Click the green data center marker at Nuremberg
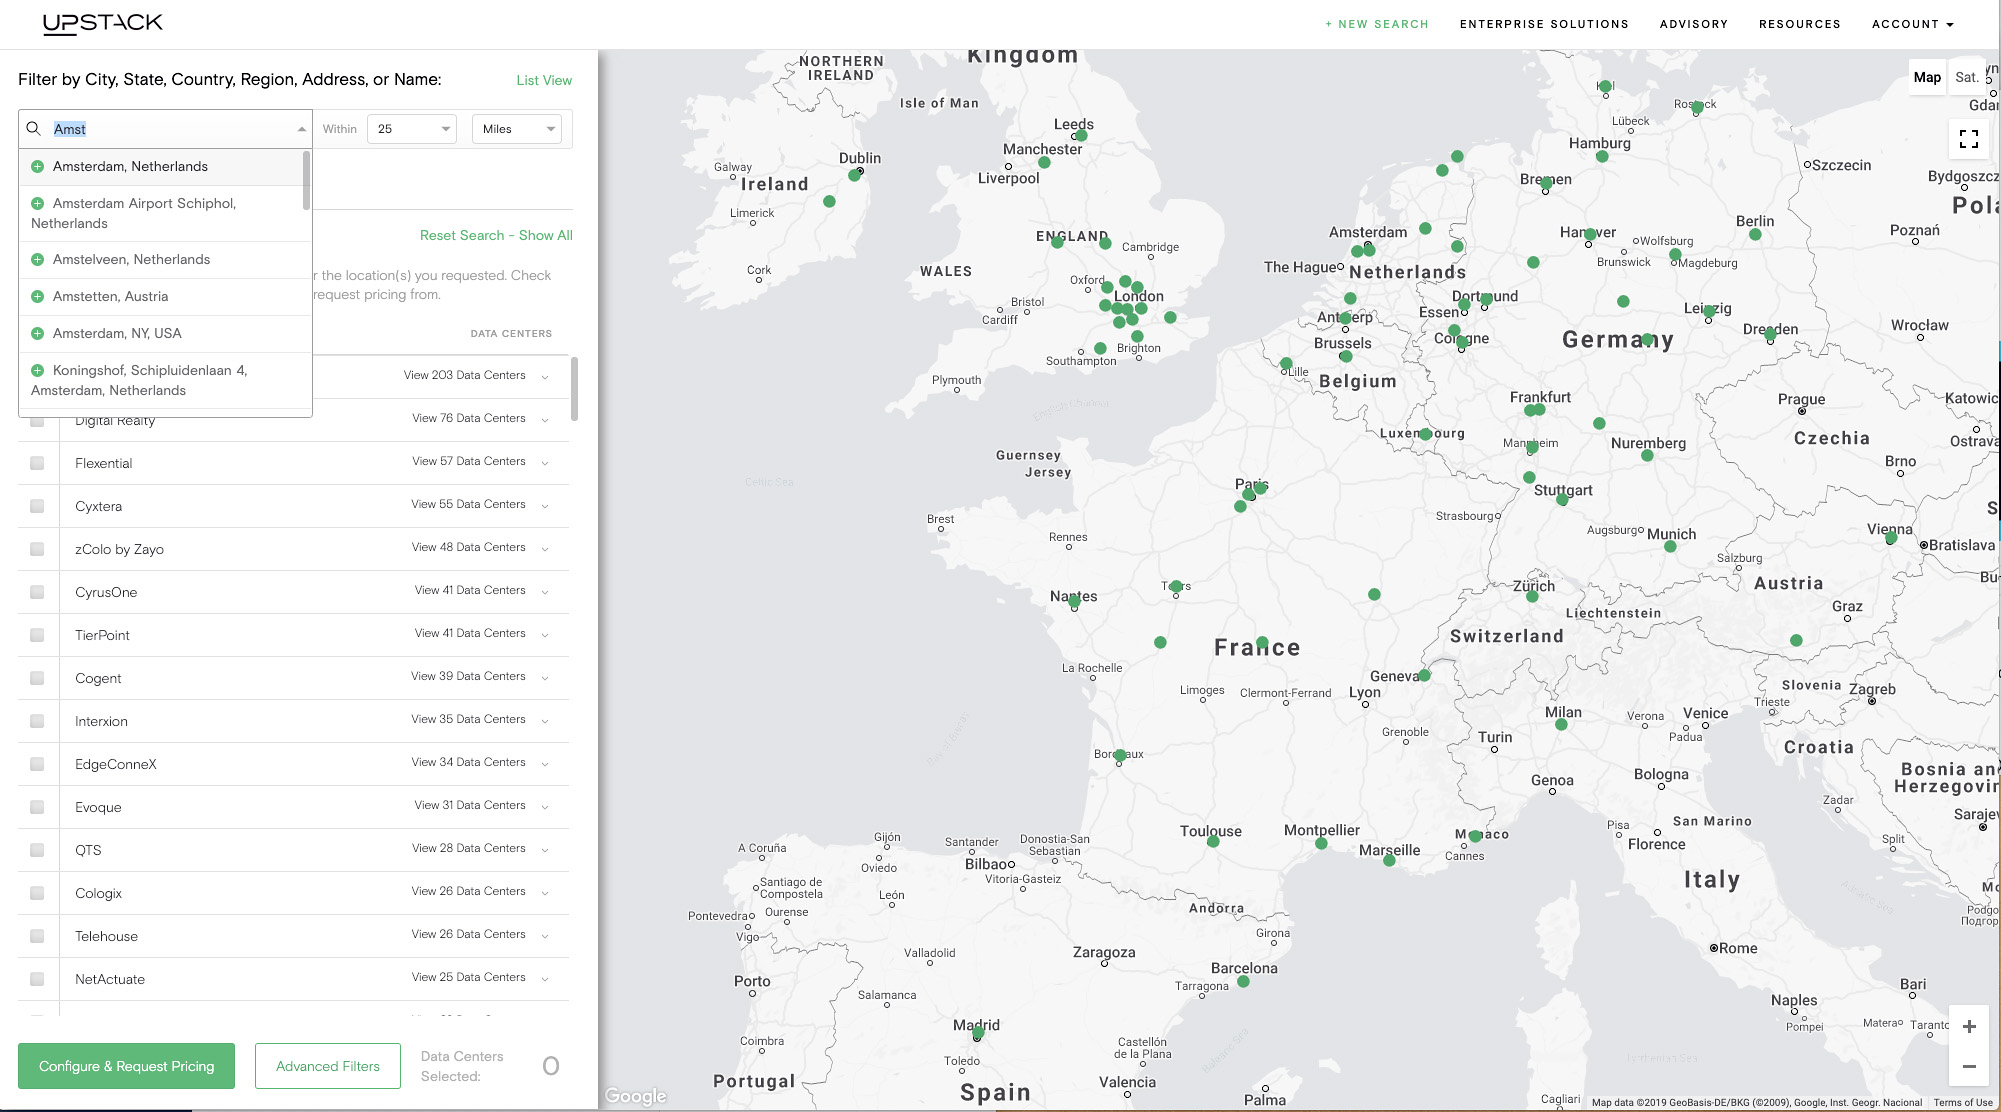The width and height of the screenshot is (2001, 1112). [x=1647, y=456]
